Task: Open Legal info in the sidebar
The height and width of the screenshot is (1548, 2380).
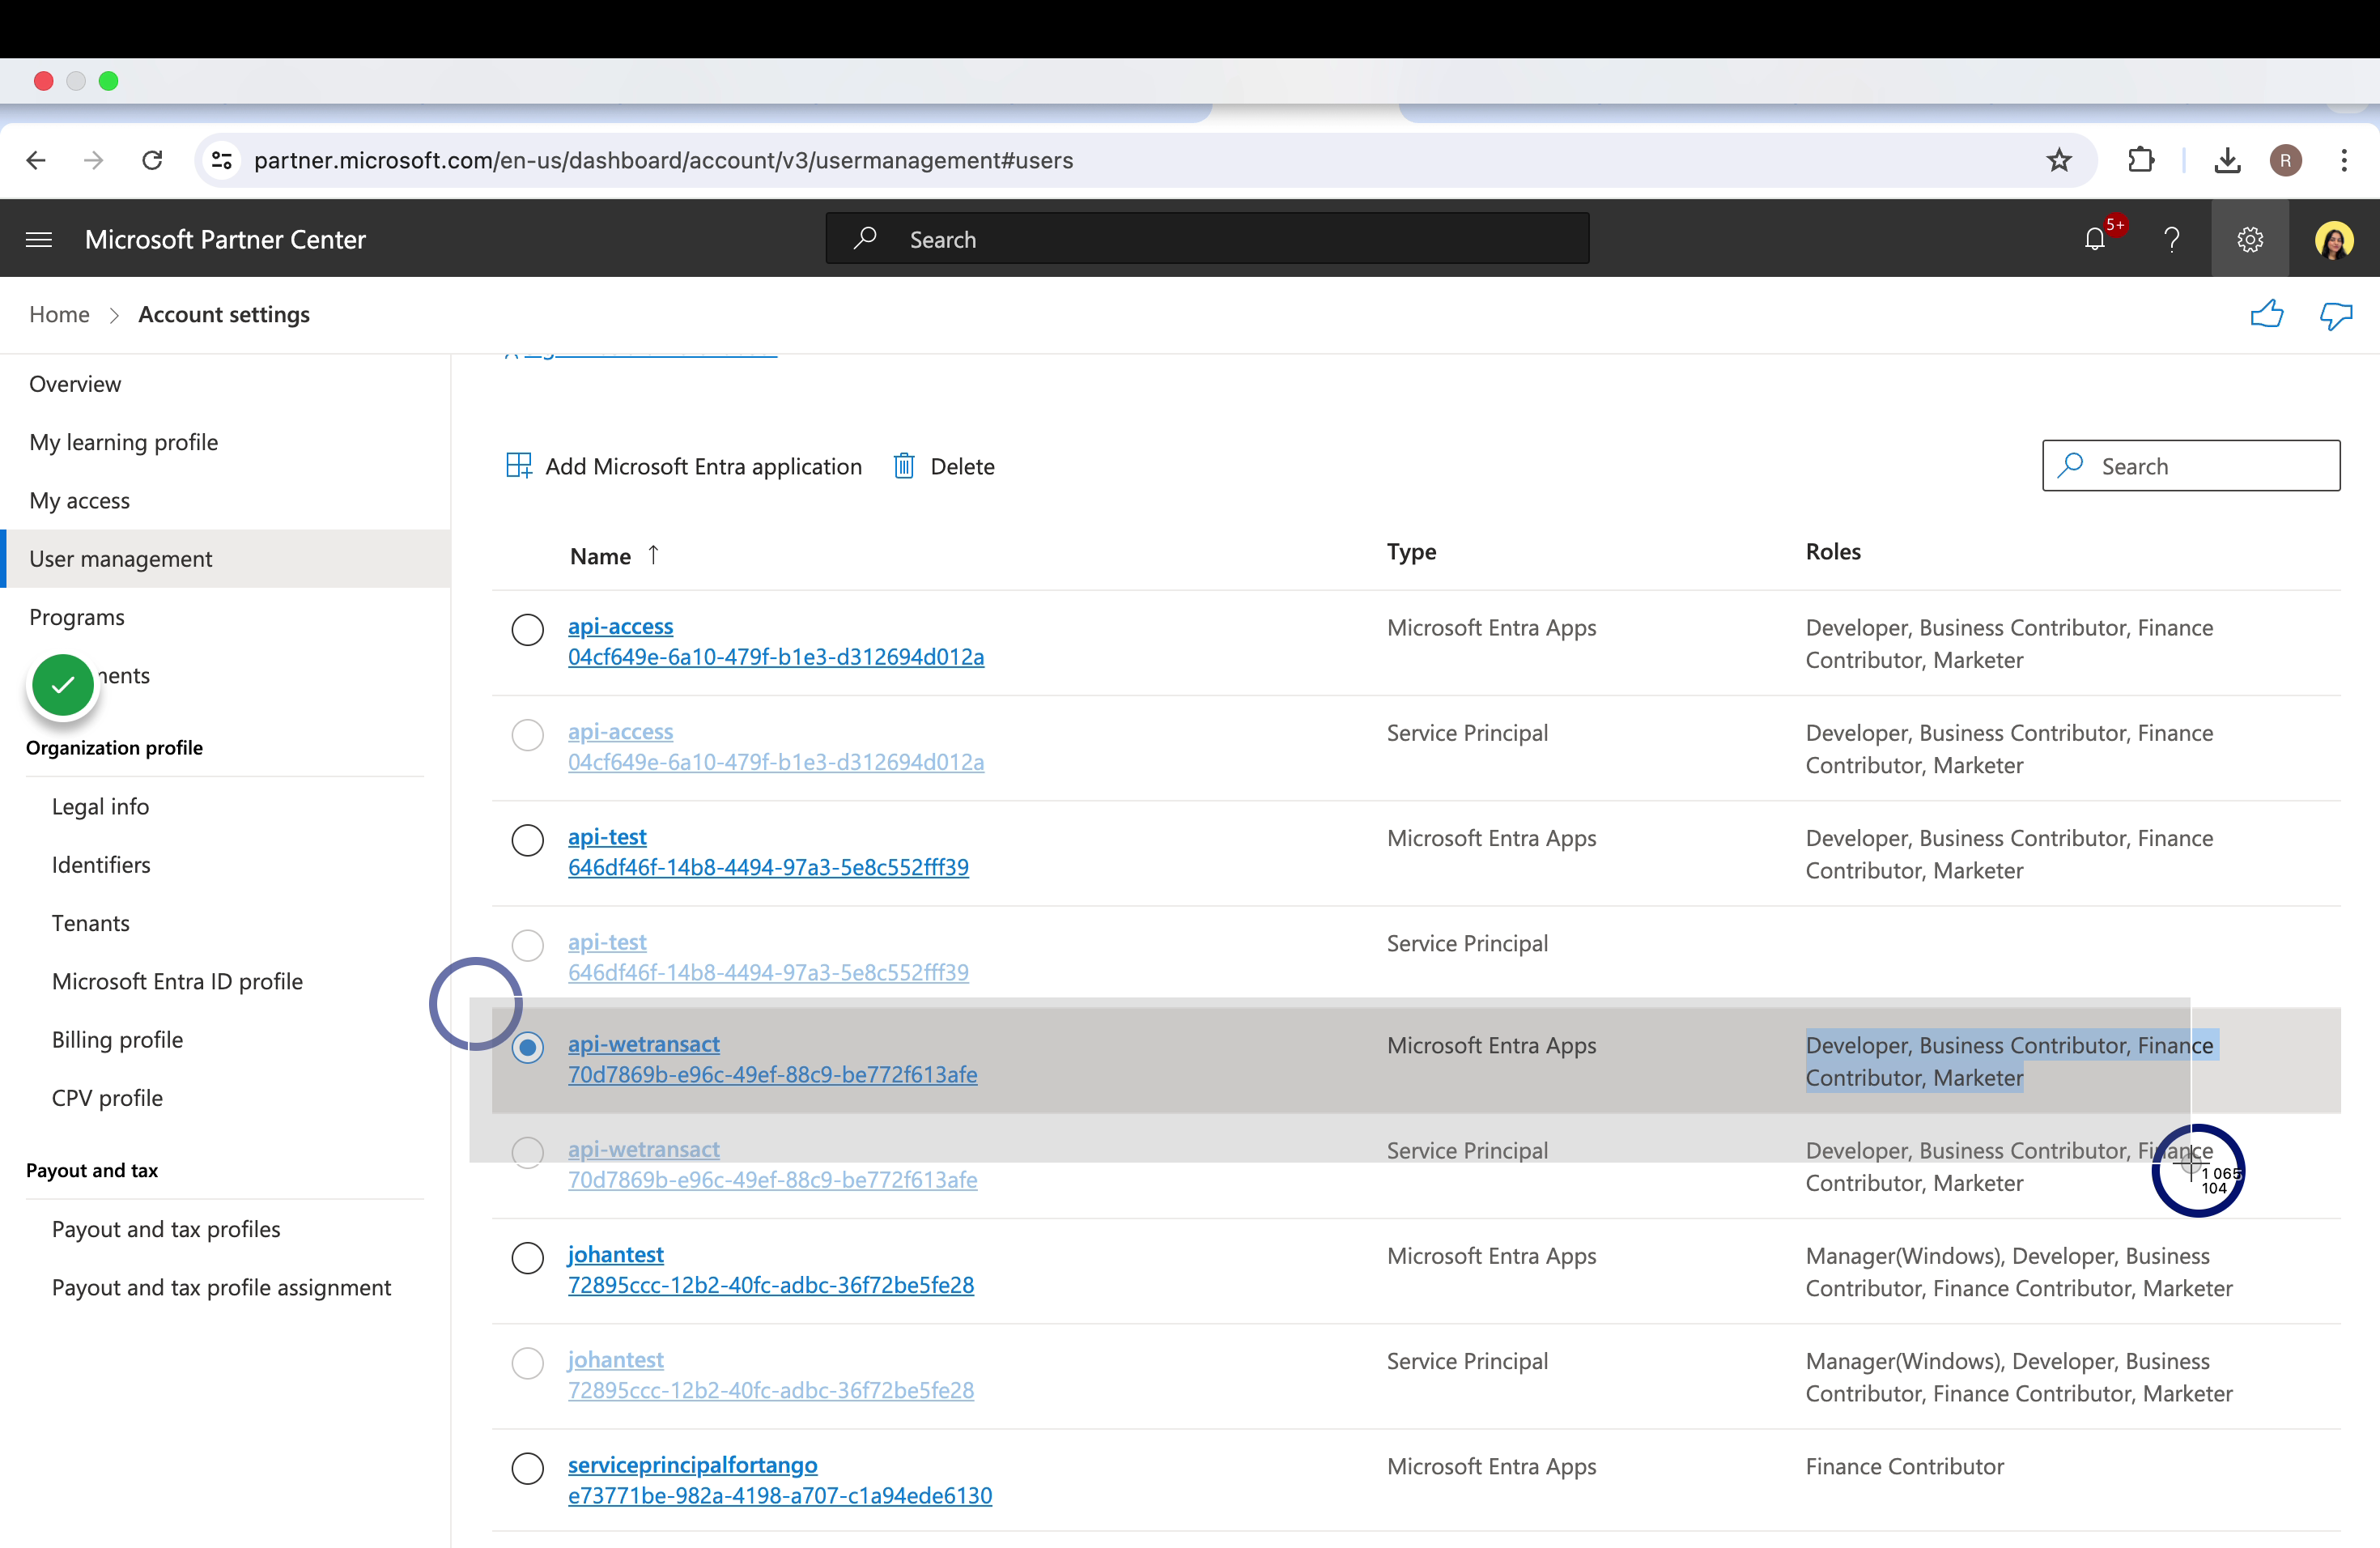Action: pyautogui.click(x=100, y=806)
